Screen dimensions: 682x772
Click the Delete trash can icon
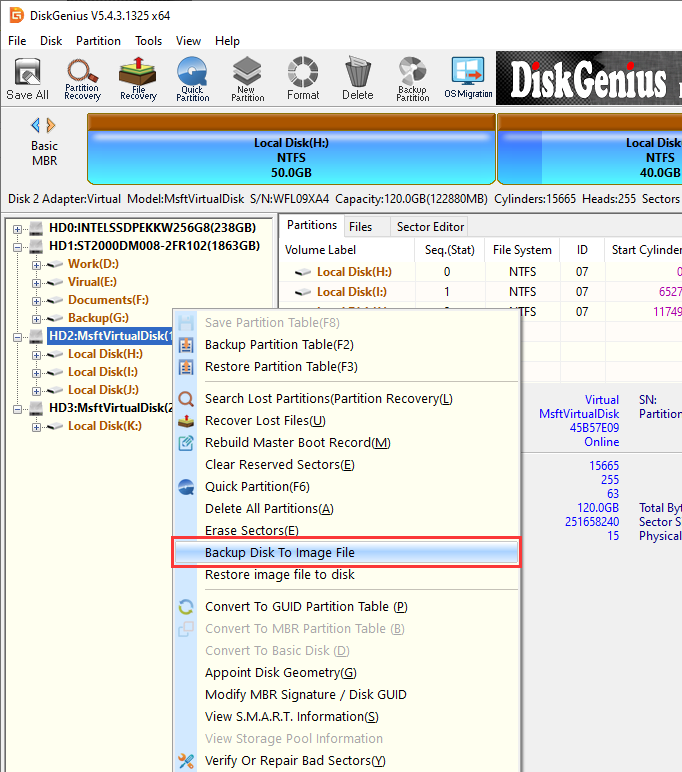[x=357, y=78]
